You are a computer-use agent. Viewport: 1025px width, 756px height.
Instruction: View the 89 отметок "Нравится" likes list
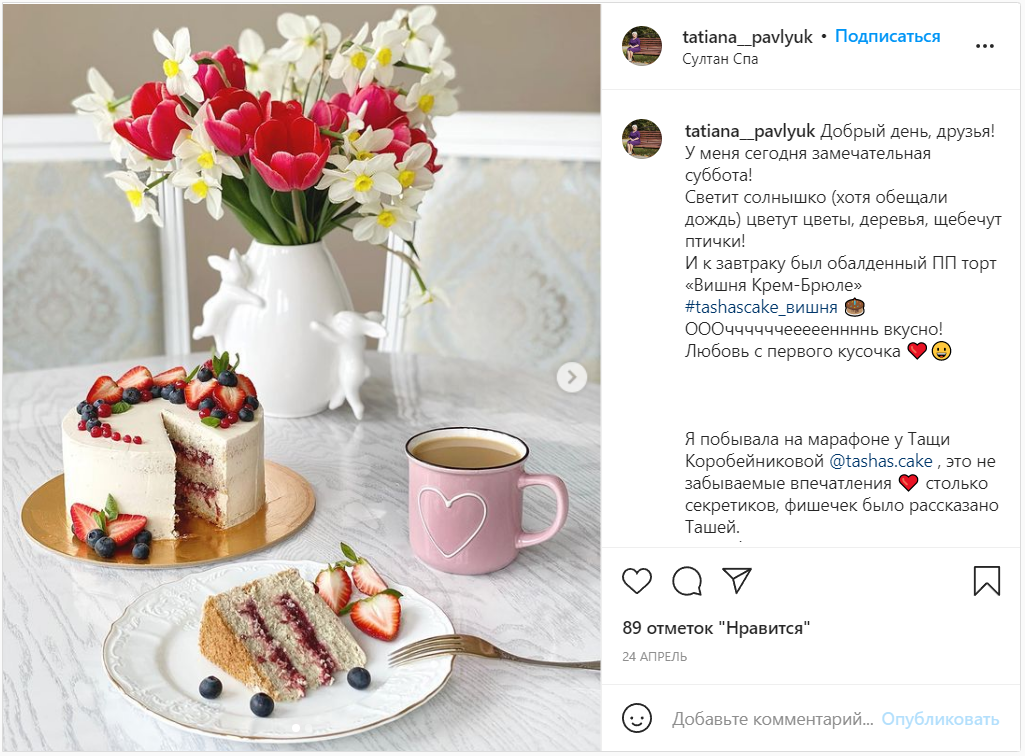[x=716, y=628]
